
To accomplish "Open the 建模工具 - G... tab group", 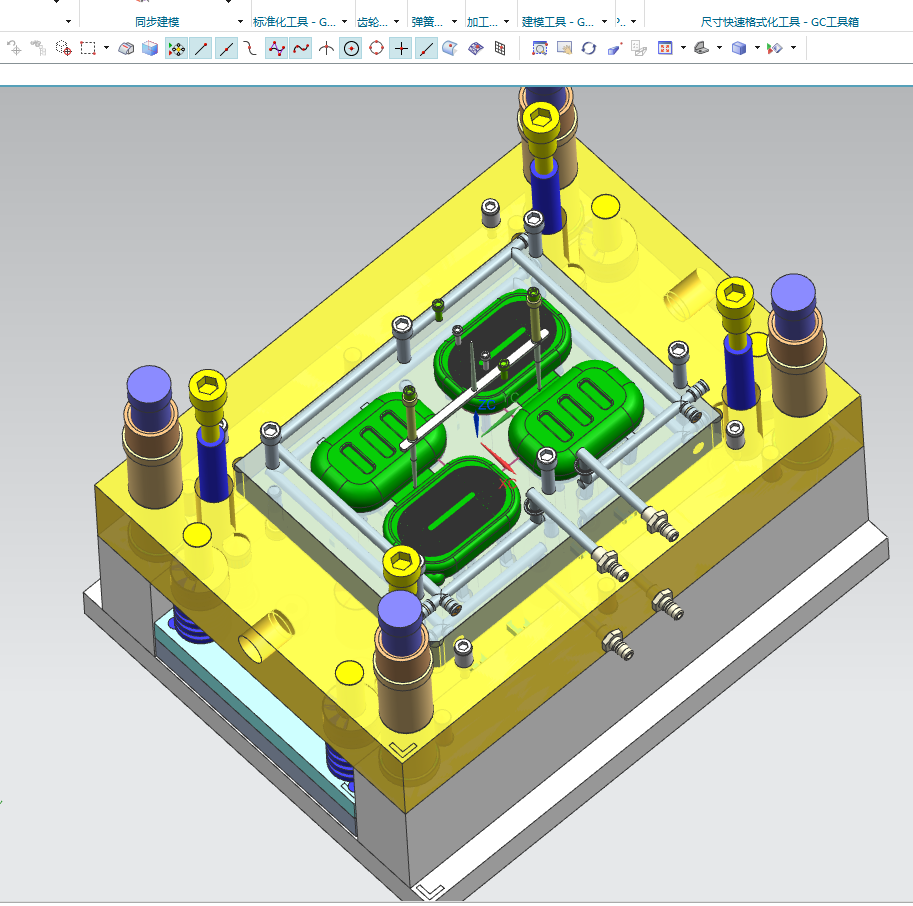I will click(558, 22).
